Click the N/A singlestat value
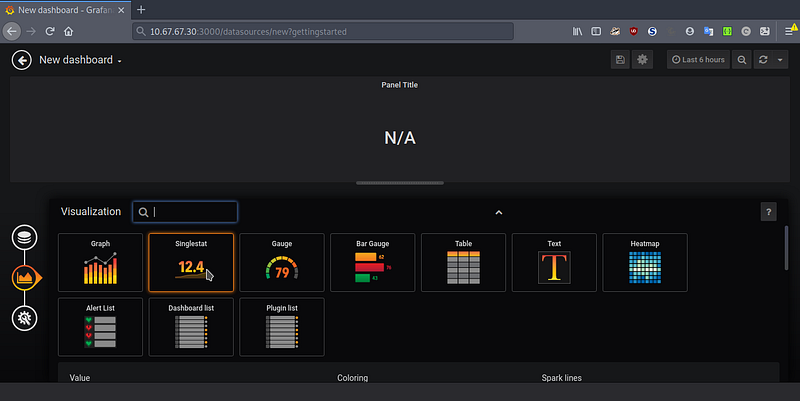This screenshot has width=800, height=401. [400, 138]
